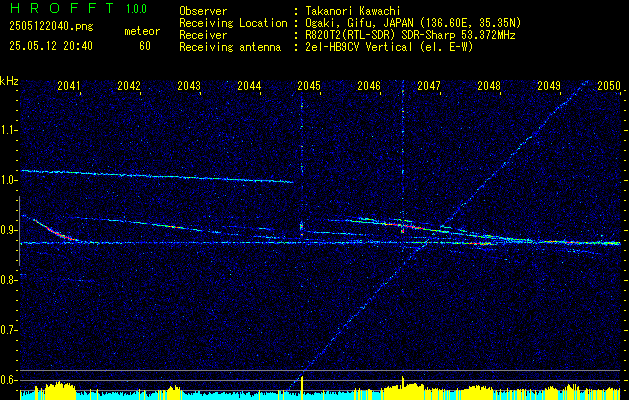Click the kHz axis unit label

click(x=9, y=81)
